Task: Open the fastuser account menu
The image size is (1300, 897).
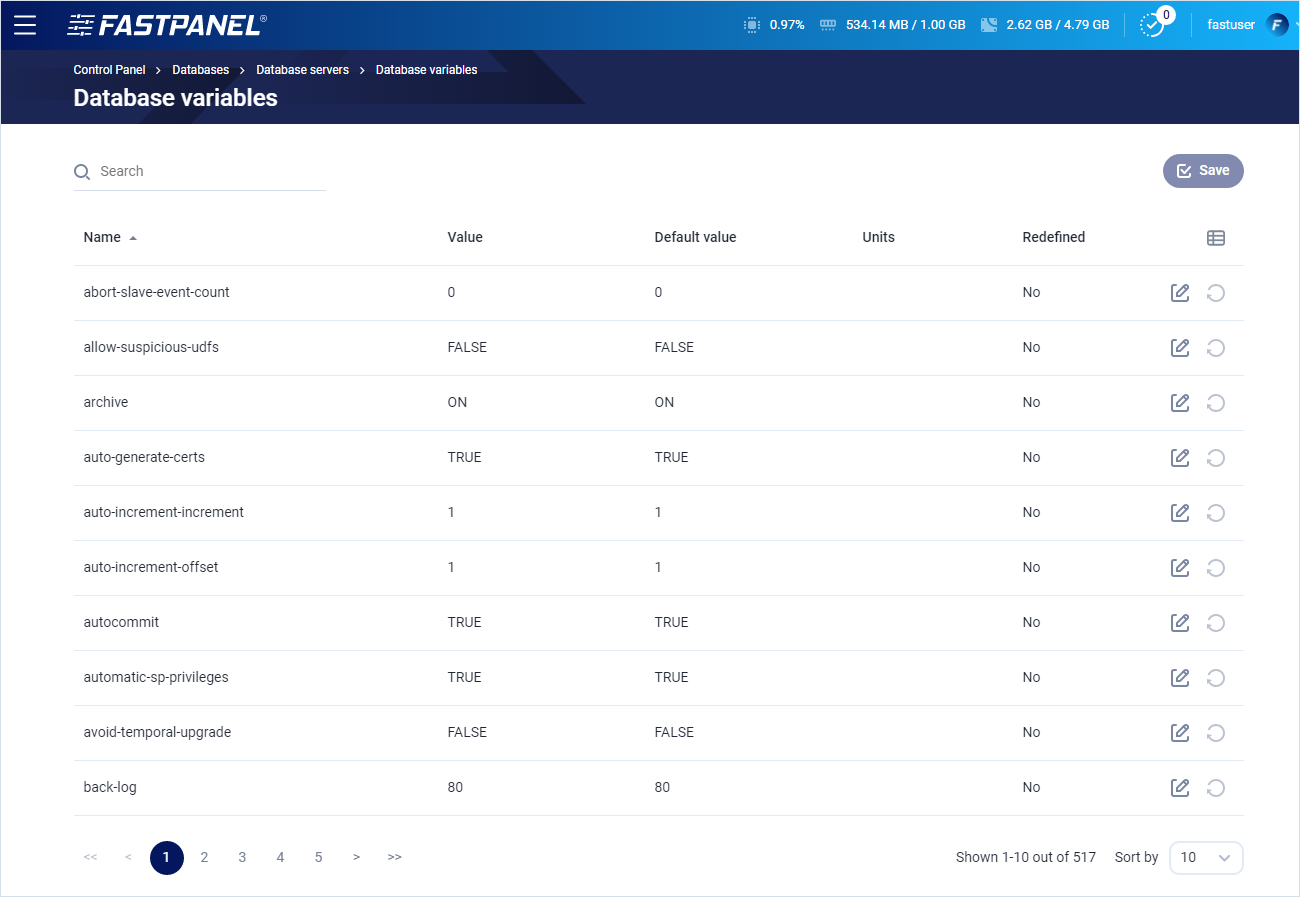Action: point(1231,25)
